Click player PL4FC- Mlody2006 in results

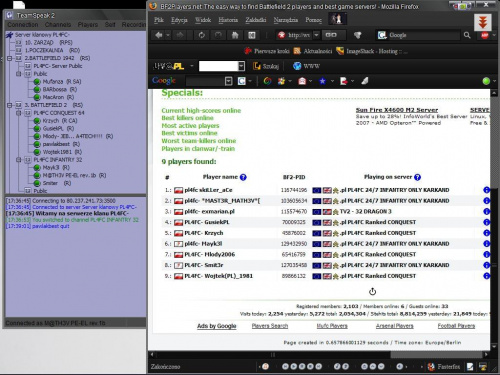(x=209, y=255)
